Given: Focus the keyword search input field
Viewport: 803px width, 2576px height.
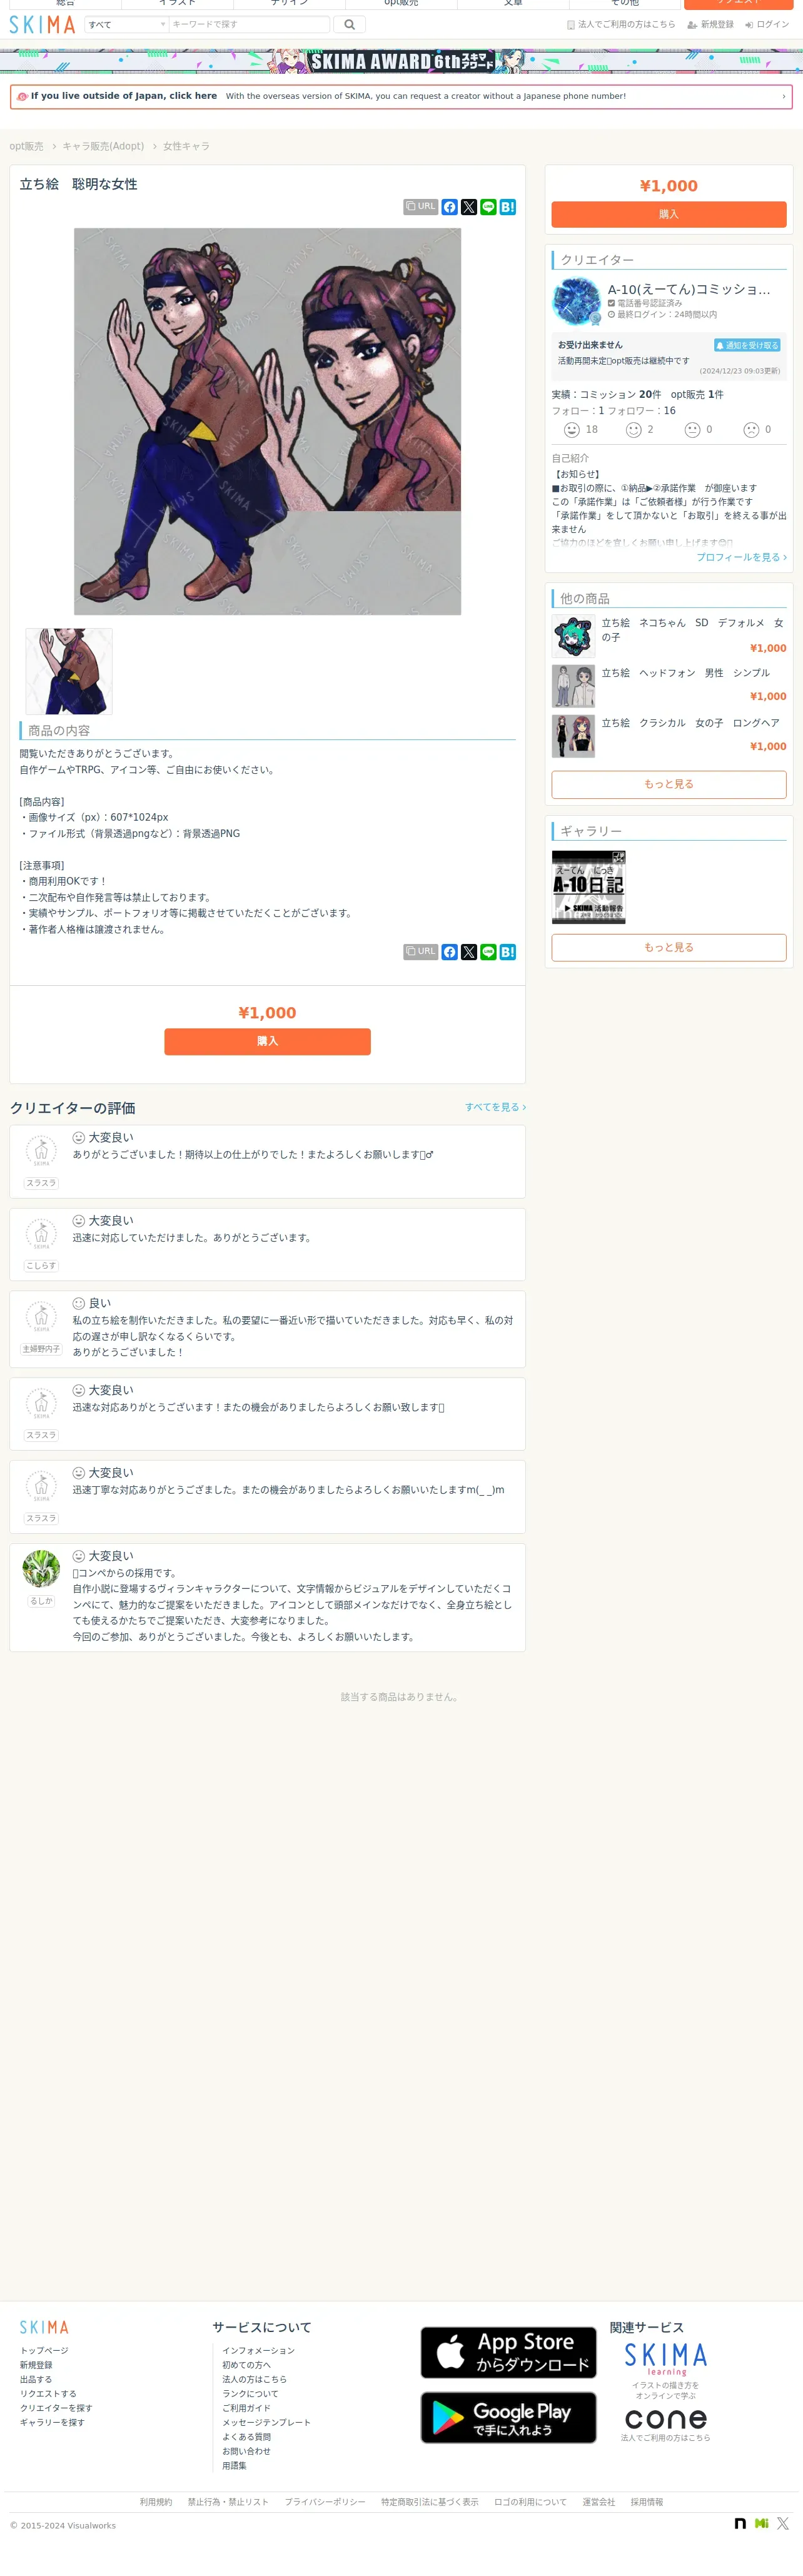Looking at the screenshot, I should point(249,24).
